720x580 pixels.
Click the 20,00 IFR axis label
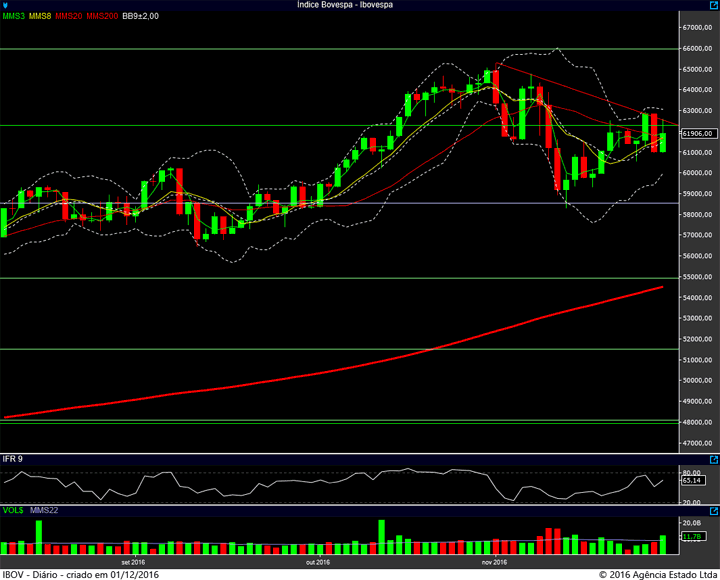(x=692, y=502)
